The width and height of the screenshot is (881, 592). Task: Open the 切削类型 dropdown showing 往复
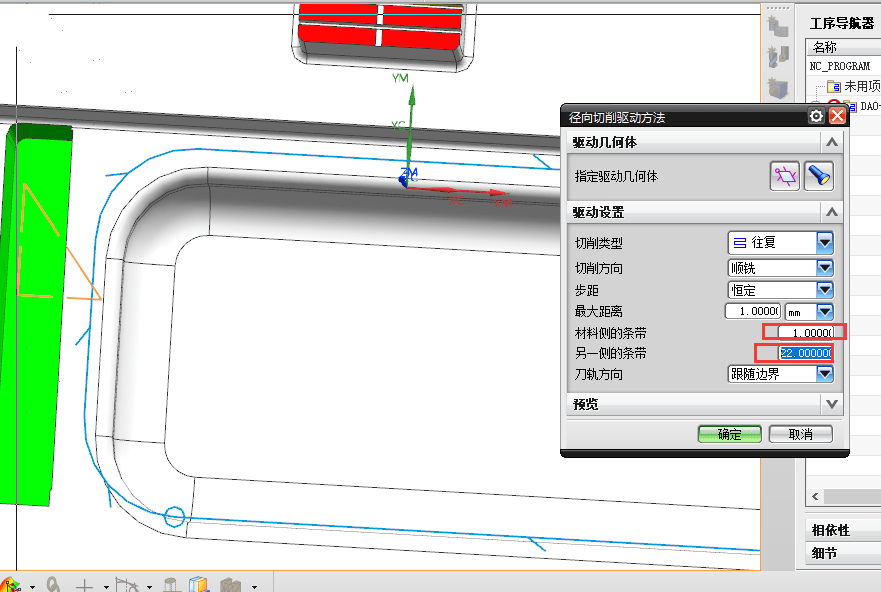click(826, 242)
